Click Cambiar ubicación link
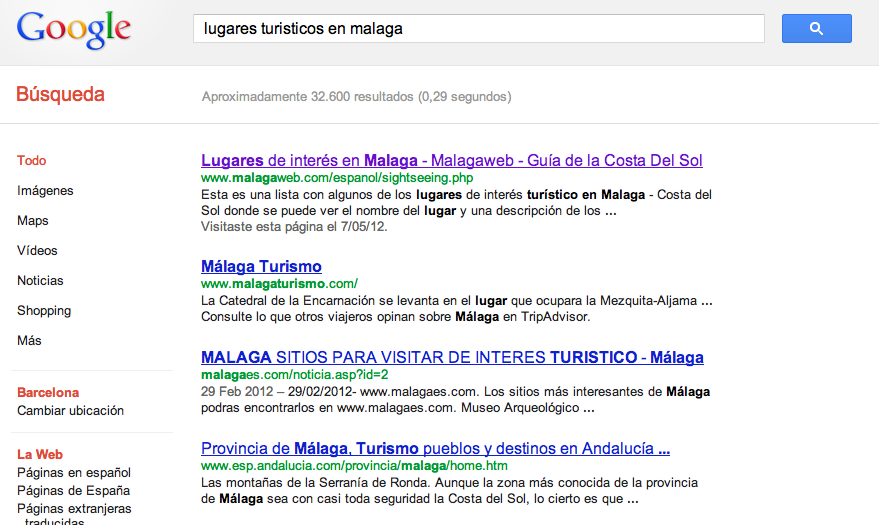 pyautogui.click(x=70, y=411)
